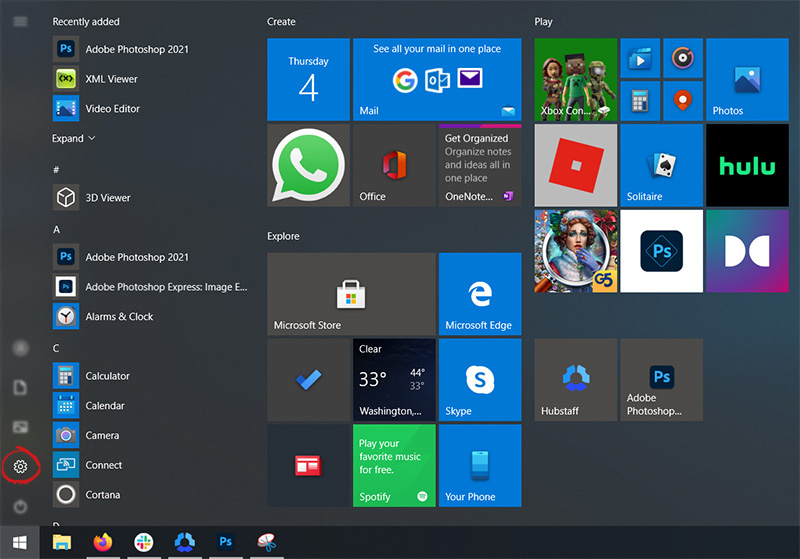
Task: Open the Office tile
Action: click(x=394, y=165)
